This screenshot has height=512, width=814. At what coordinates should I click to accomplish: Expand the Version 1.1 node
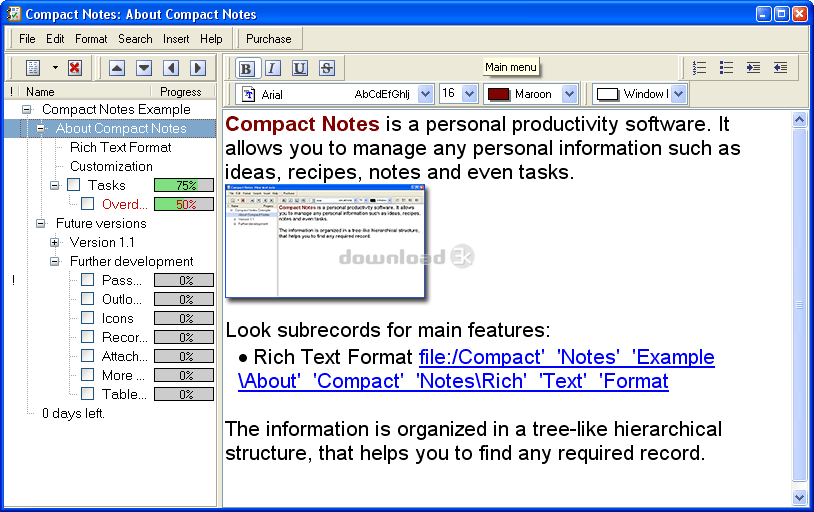click(x=55, y=242)
